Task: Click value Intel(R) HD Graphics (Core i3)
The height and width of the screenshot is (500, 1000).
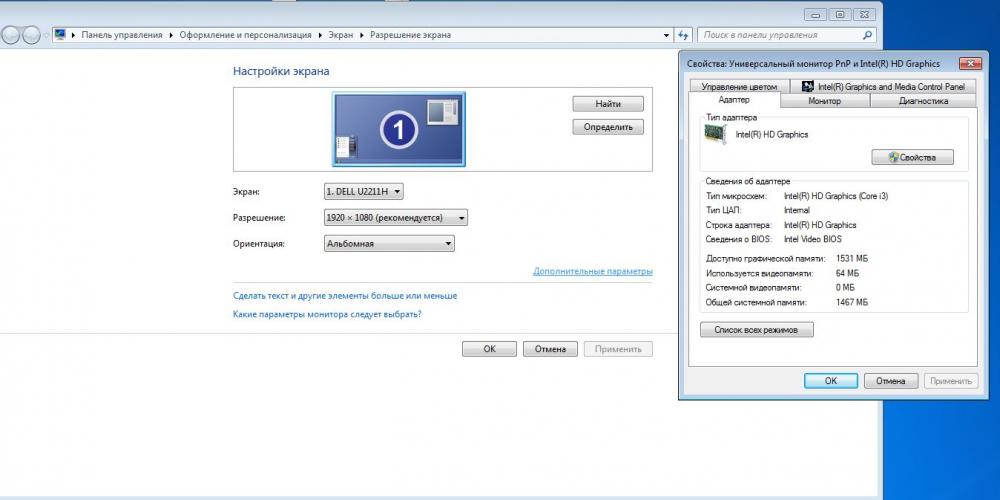Action: pos(835,196)
